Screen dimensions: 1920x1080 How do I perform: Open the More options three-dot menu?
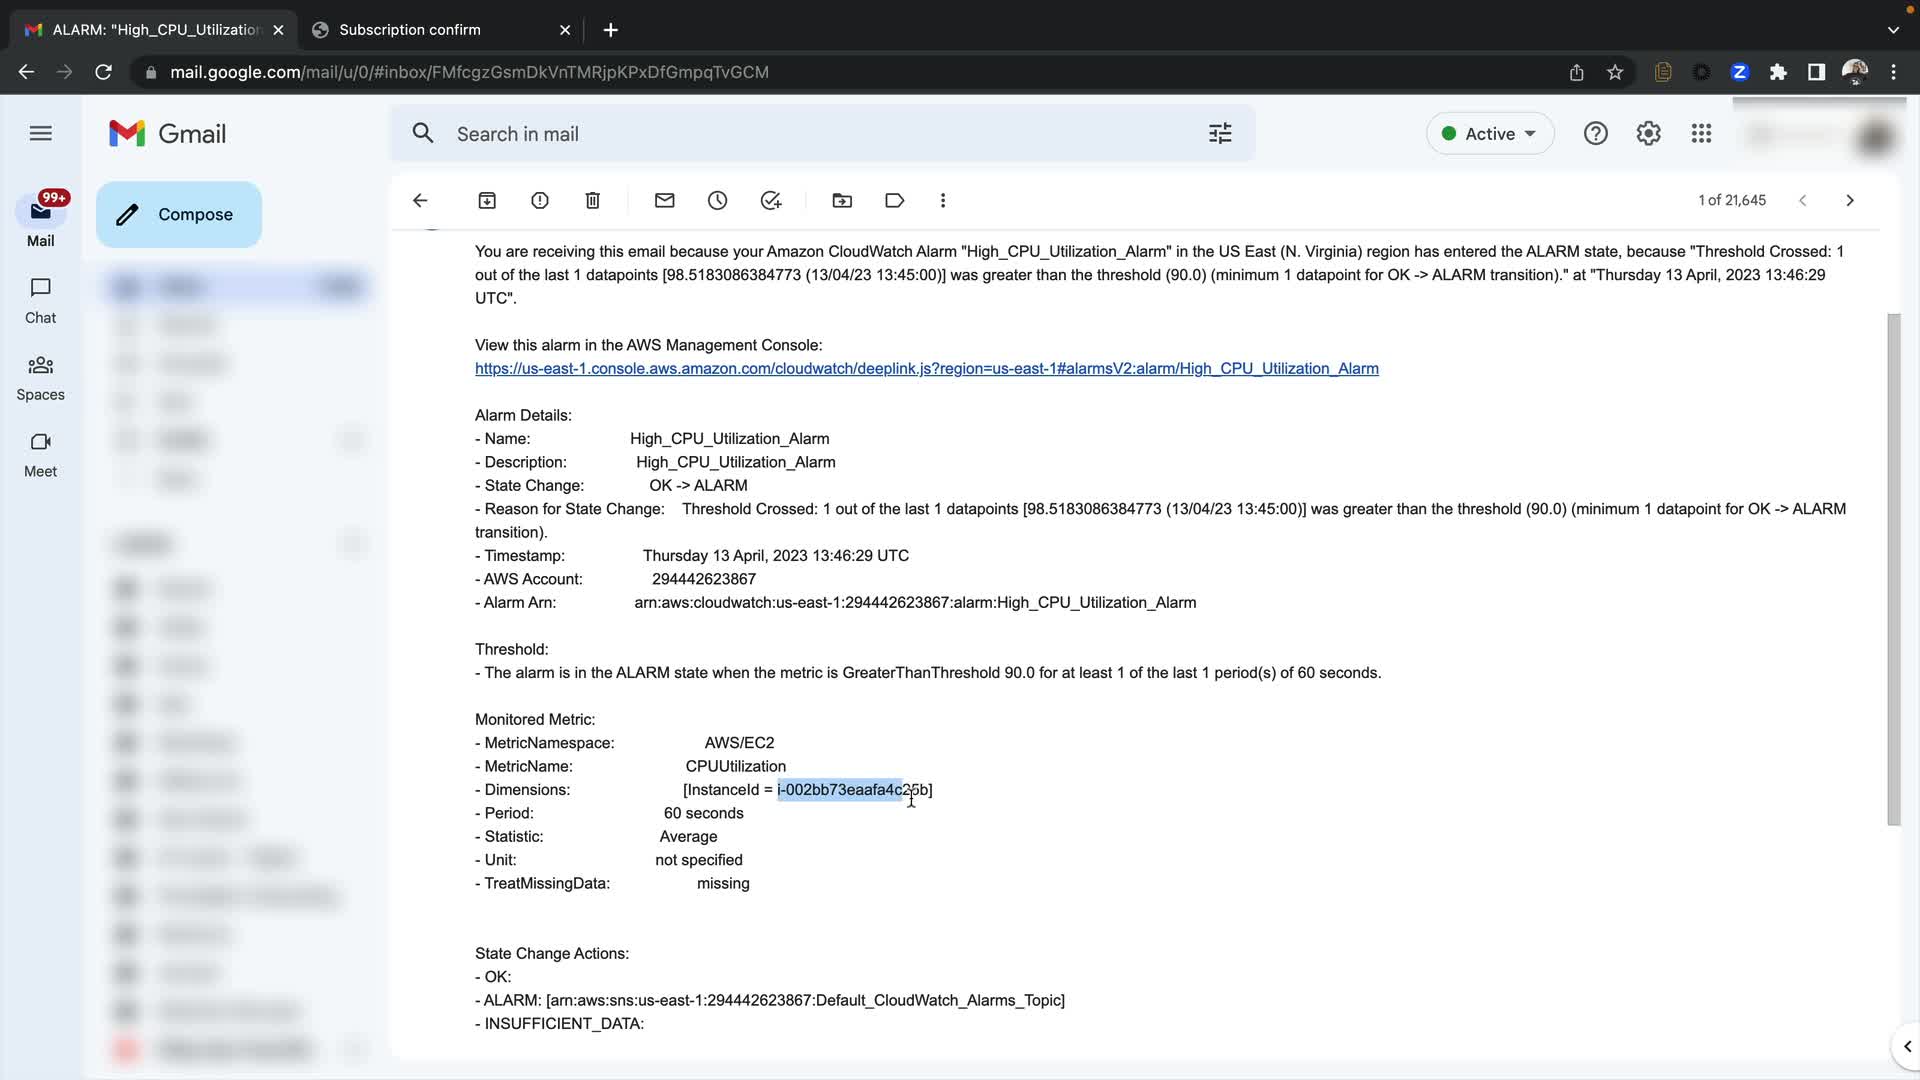[x=943, y=200]
